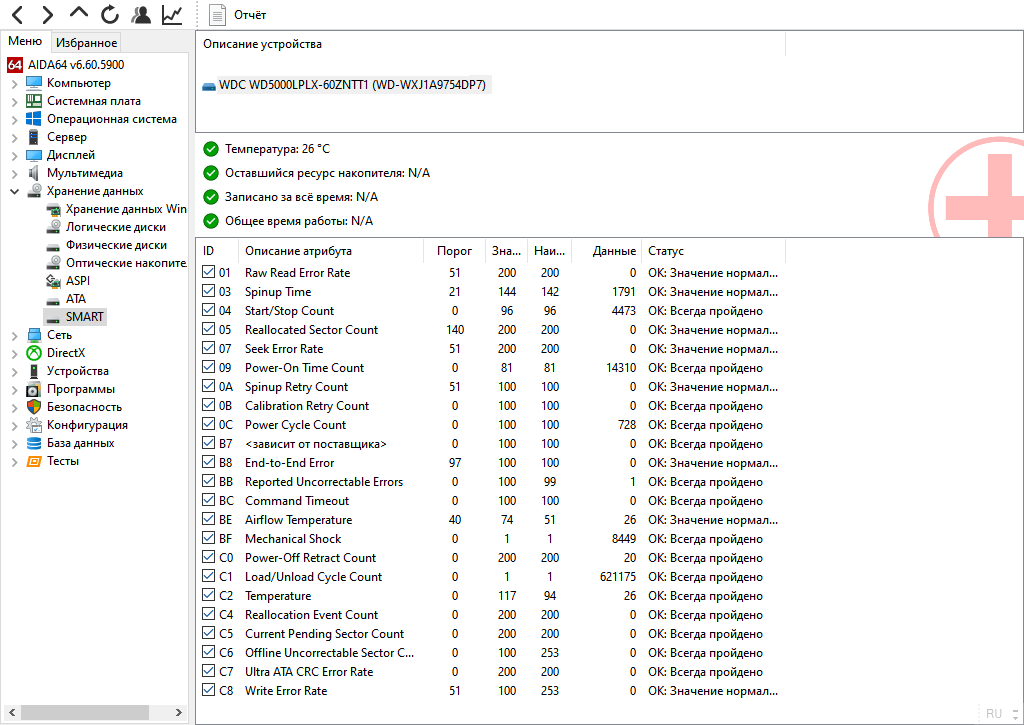Uncheck the Raw Read Error Rate checkbox
This screenshot has height=725, width=1024.
[x=208, y=272]
